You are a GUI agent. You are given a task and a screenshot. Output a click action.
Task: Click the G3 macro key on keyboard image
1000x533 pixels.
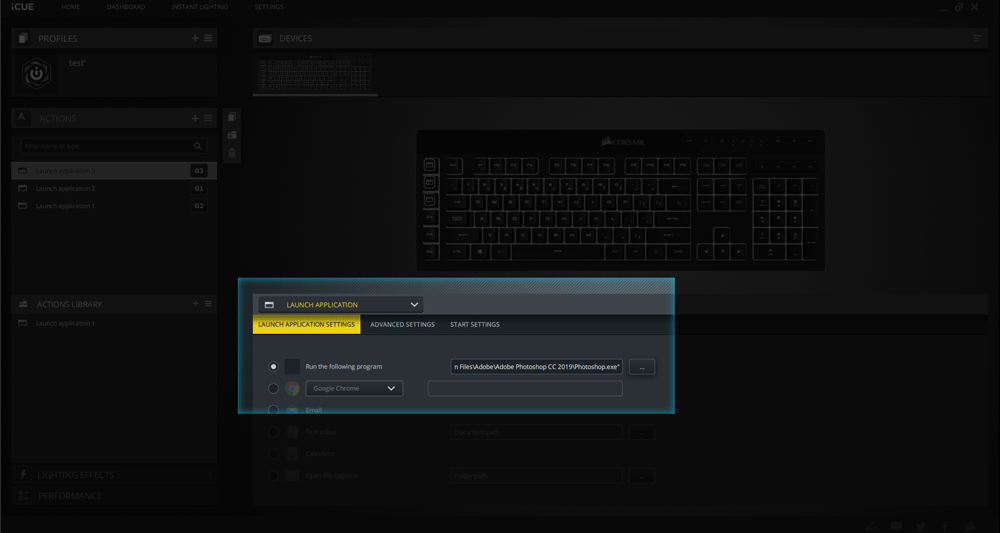point(429,200)
